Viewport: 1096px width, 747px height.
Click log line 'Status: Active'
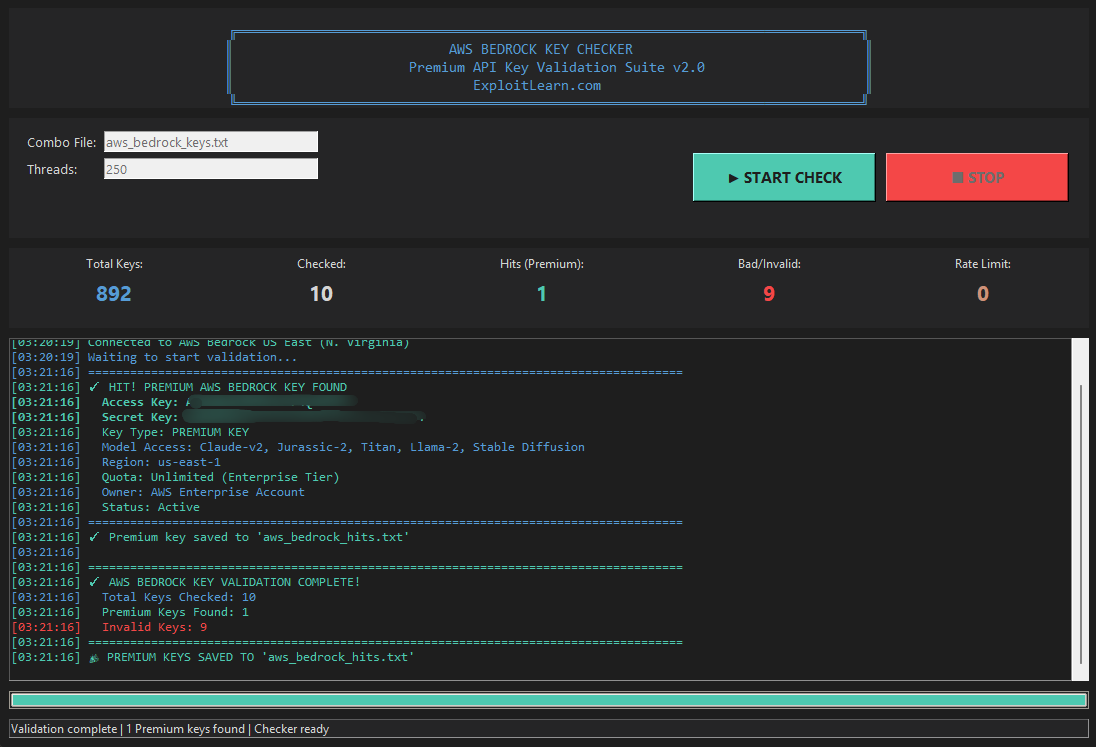[106, 507]
